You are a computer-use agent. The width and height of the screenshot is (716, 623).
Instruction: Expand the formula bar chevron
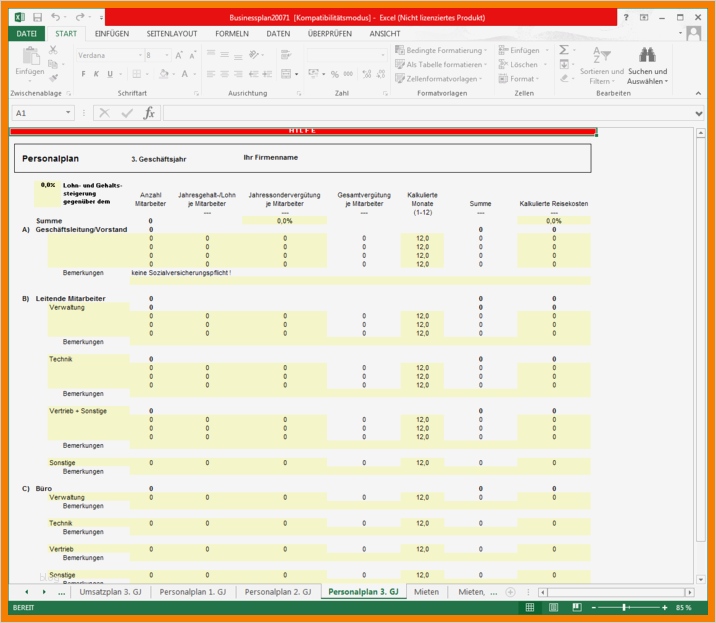(699, 113)
